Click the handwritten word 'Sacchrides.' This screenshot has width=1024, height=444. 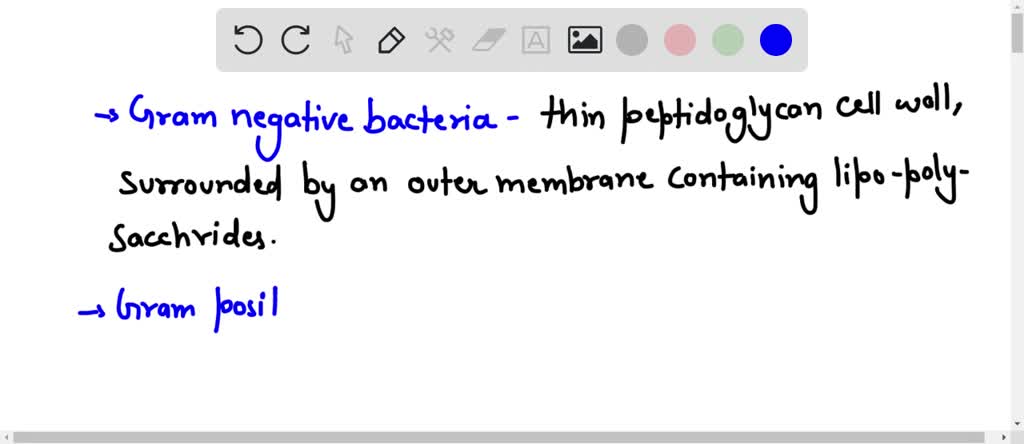pos(193,236)
